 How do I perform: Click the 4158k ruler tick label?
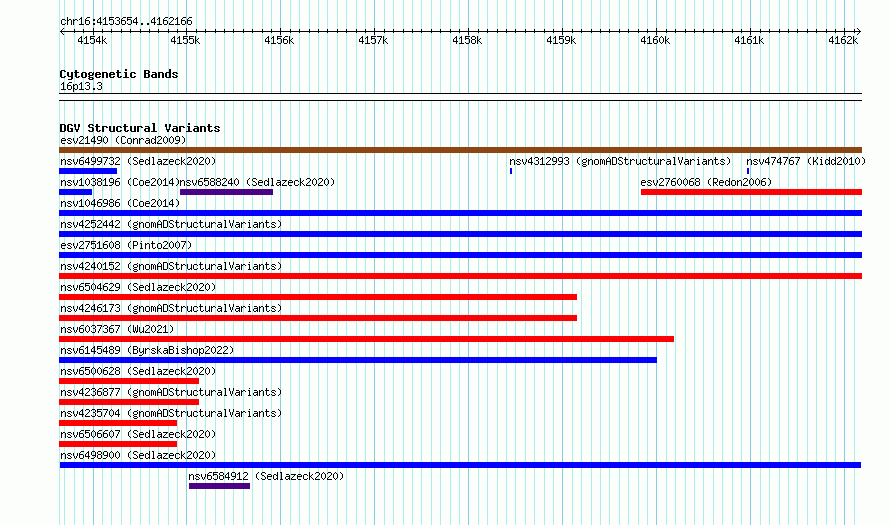[x=467, y=40]
